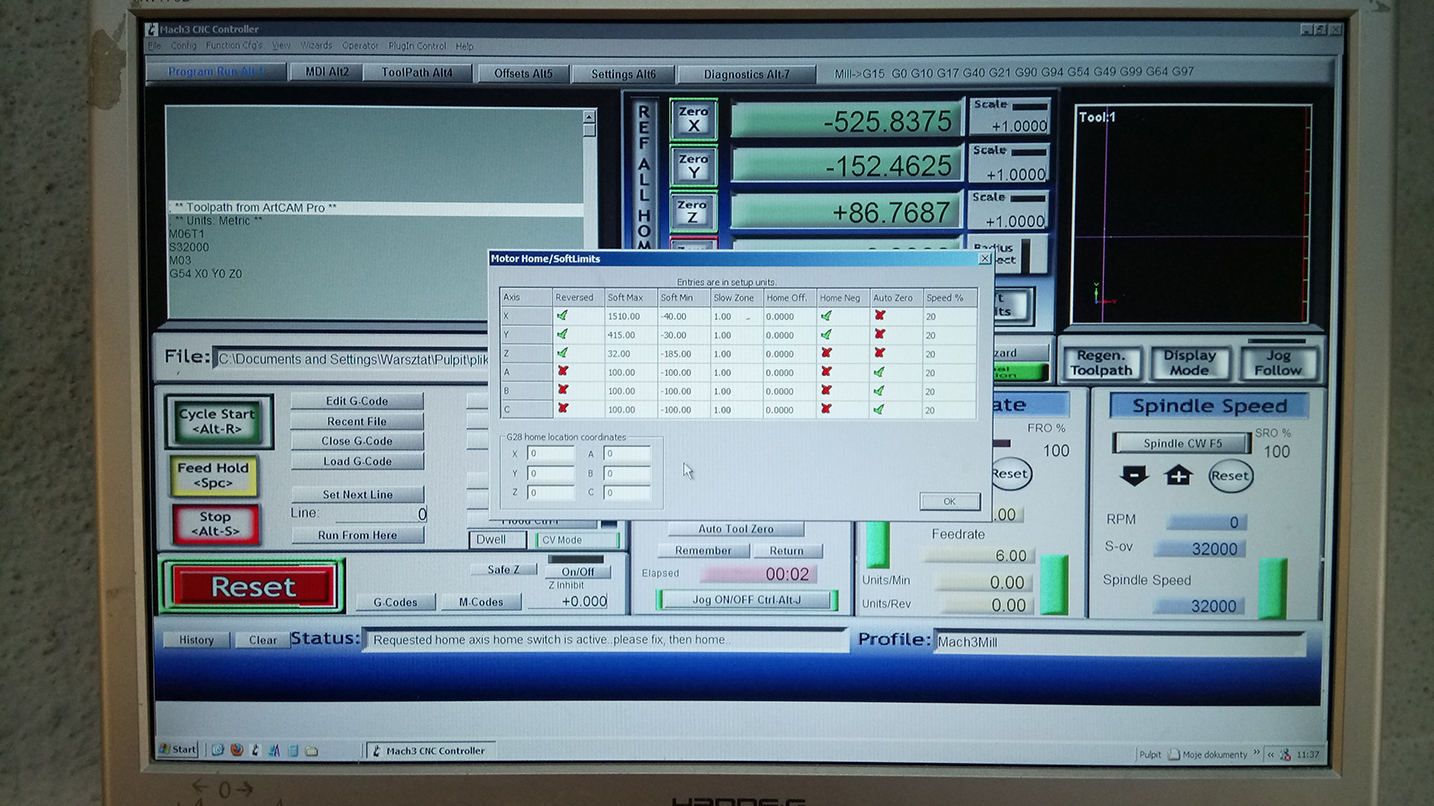The width and height of the screenshot is (1434, 806).
Task: Click the red cross Home Neg icon for C axis
Action: click(826, 409)
